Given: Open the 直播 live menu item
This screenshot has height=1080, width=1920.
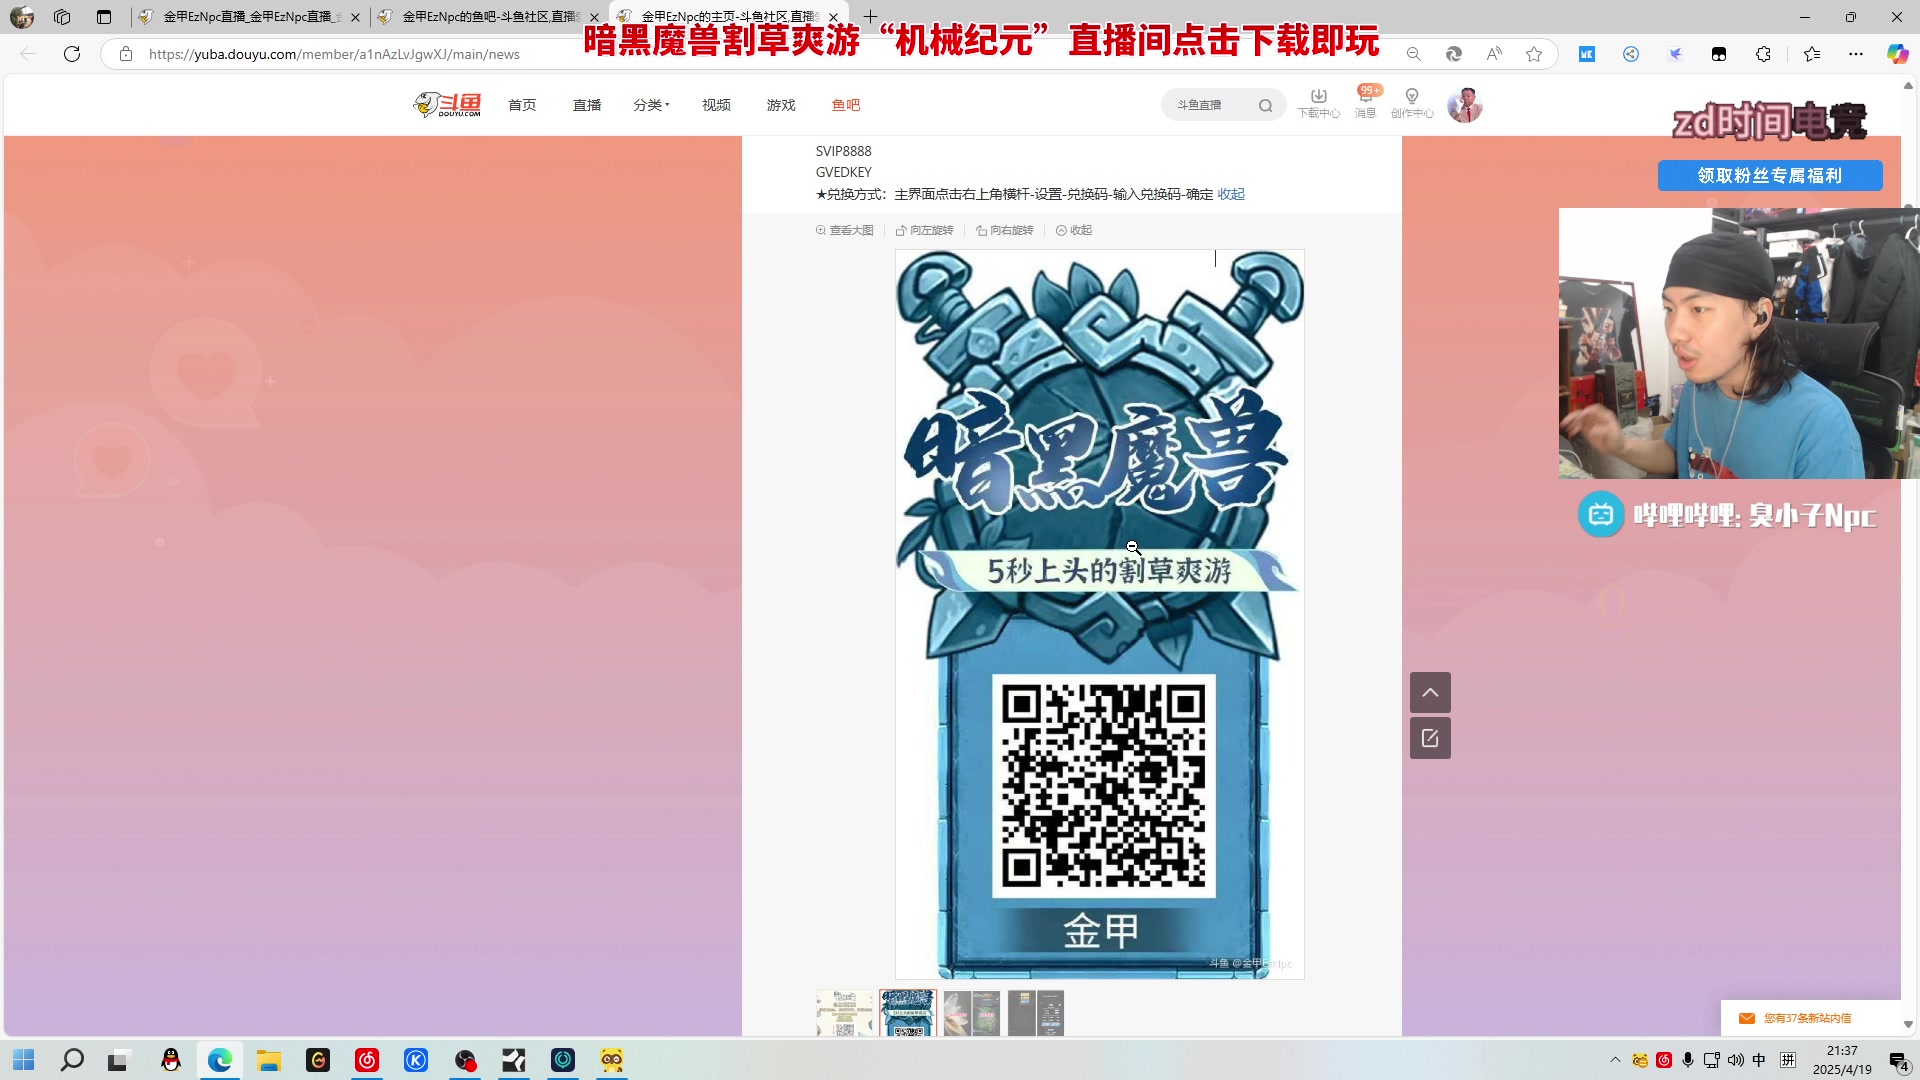Looking at the screenshot, I should point(587,105).
